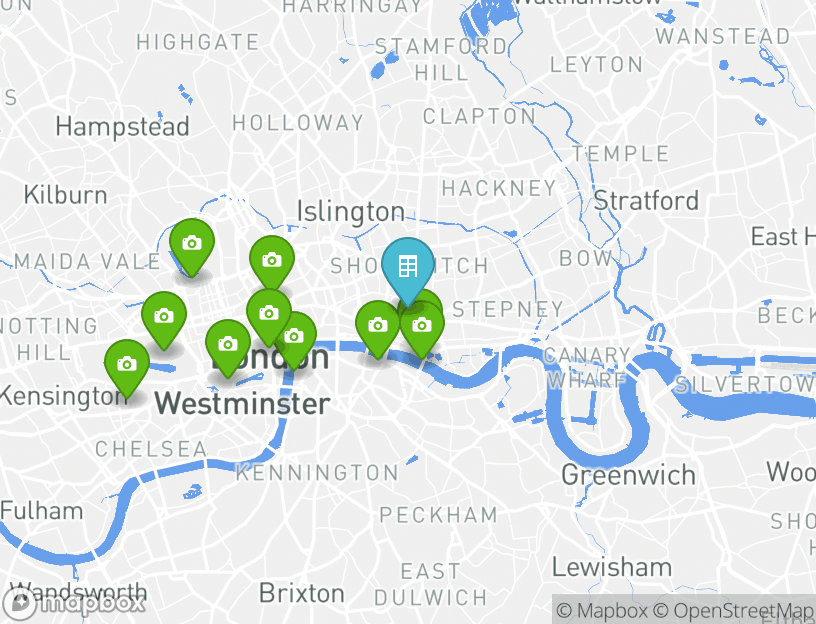
Task: Open the © Mapbox attribution link
Action: (x=602, y=610)
